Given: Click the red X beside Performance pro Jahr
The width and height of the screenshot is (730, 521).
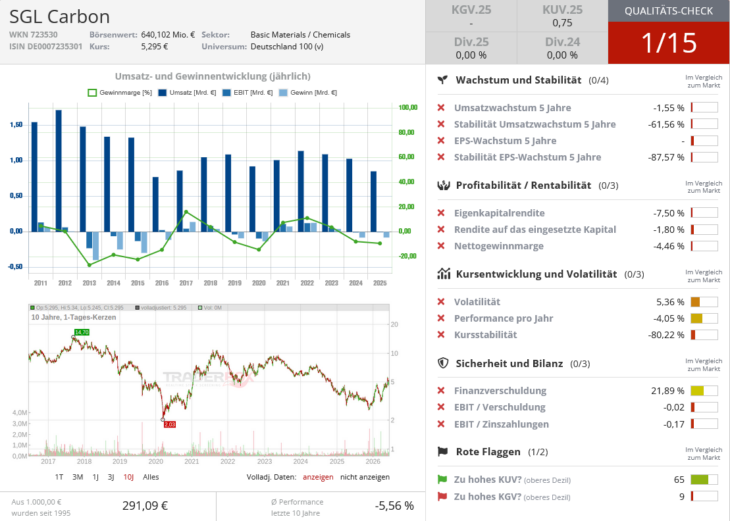Looking at the screenshot, I should pyautogui.click(x=441, y=318).
